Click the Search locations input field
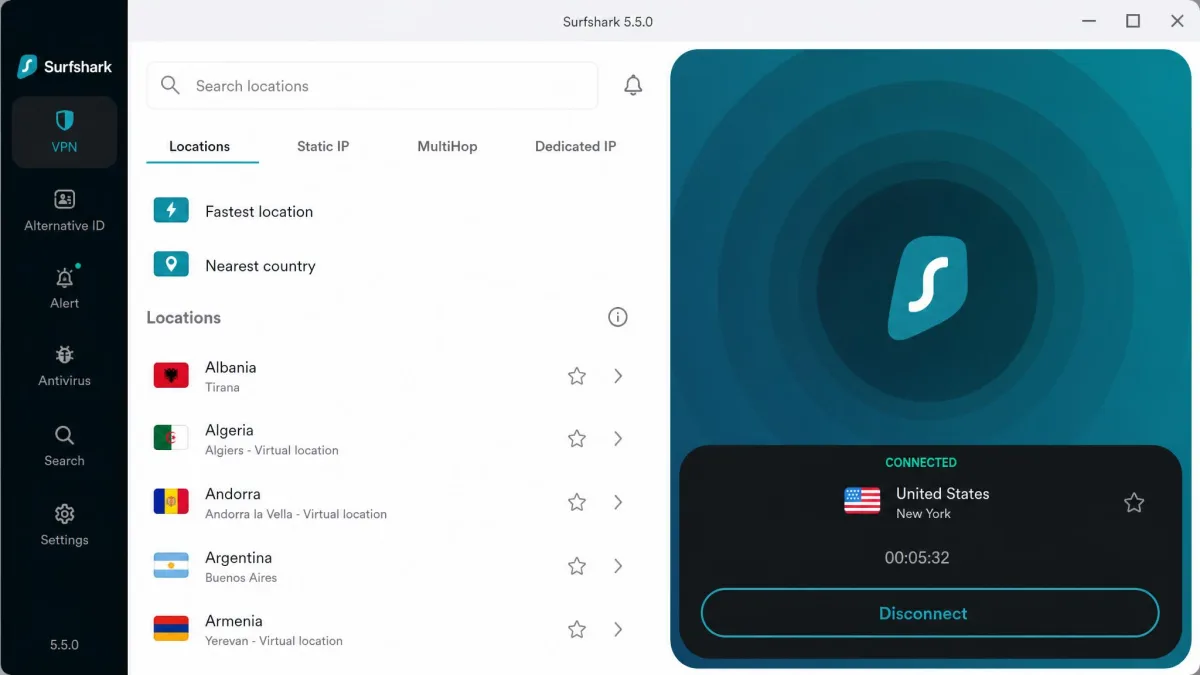 (x=372, y=86)
